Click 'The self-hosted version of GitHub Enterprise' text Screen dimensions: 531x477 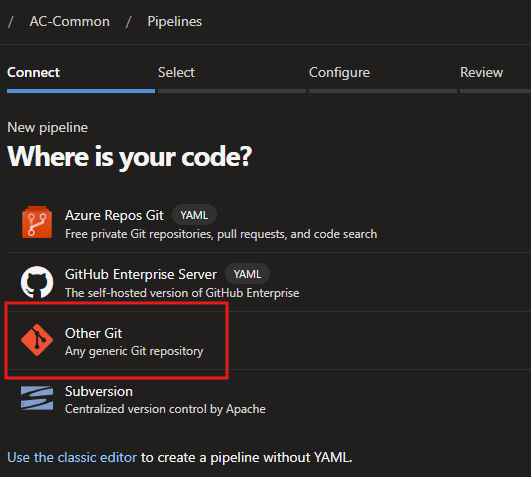[x=182, y=293]
